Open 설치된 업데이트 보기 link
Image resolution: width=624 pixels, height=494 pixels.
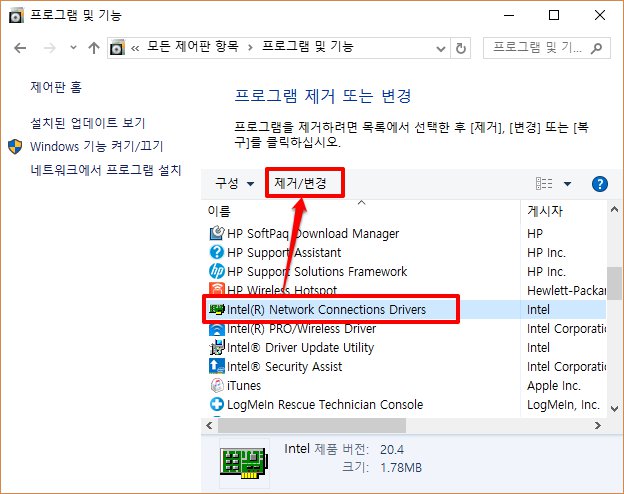coord(88,123)
